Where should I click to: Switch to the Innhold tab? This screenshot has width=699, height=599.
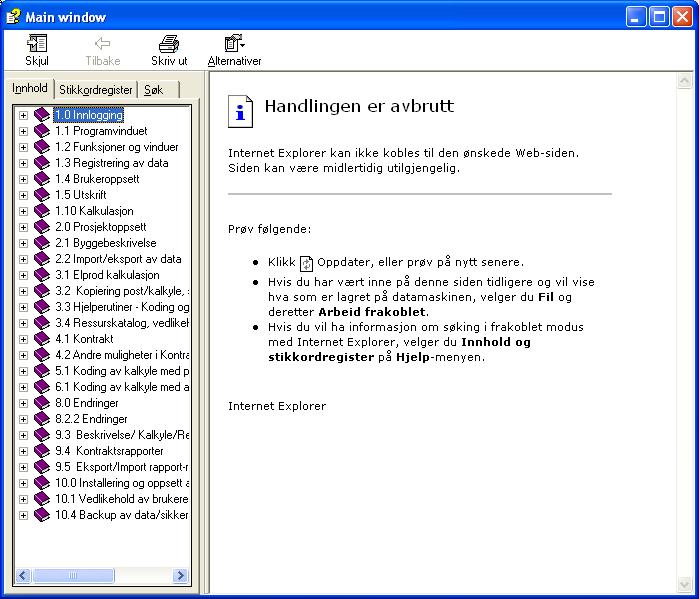(30, 88)
